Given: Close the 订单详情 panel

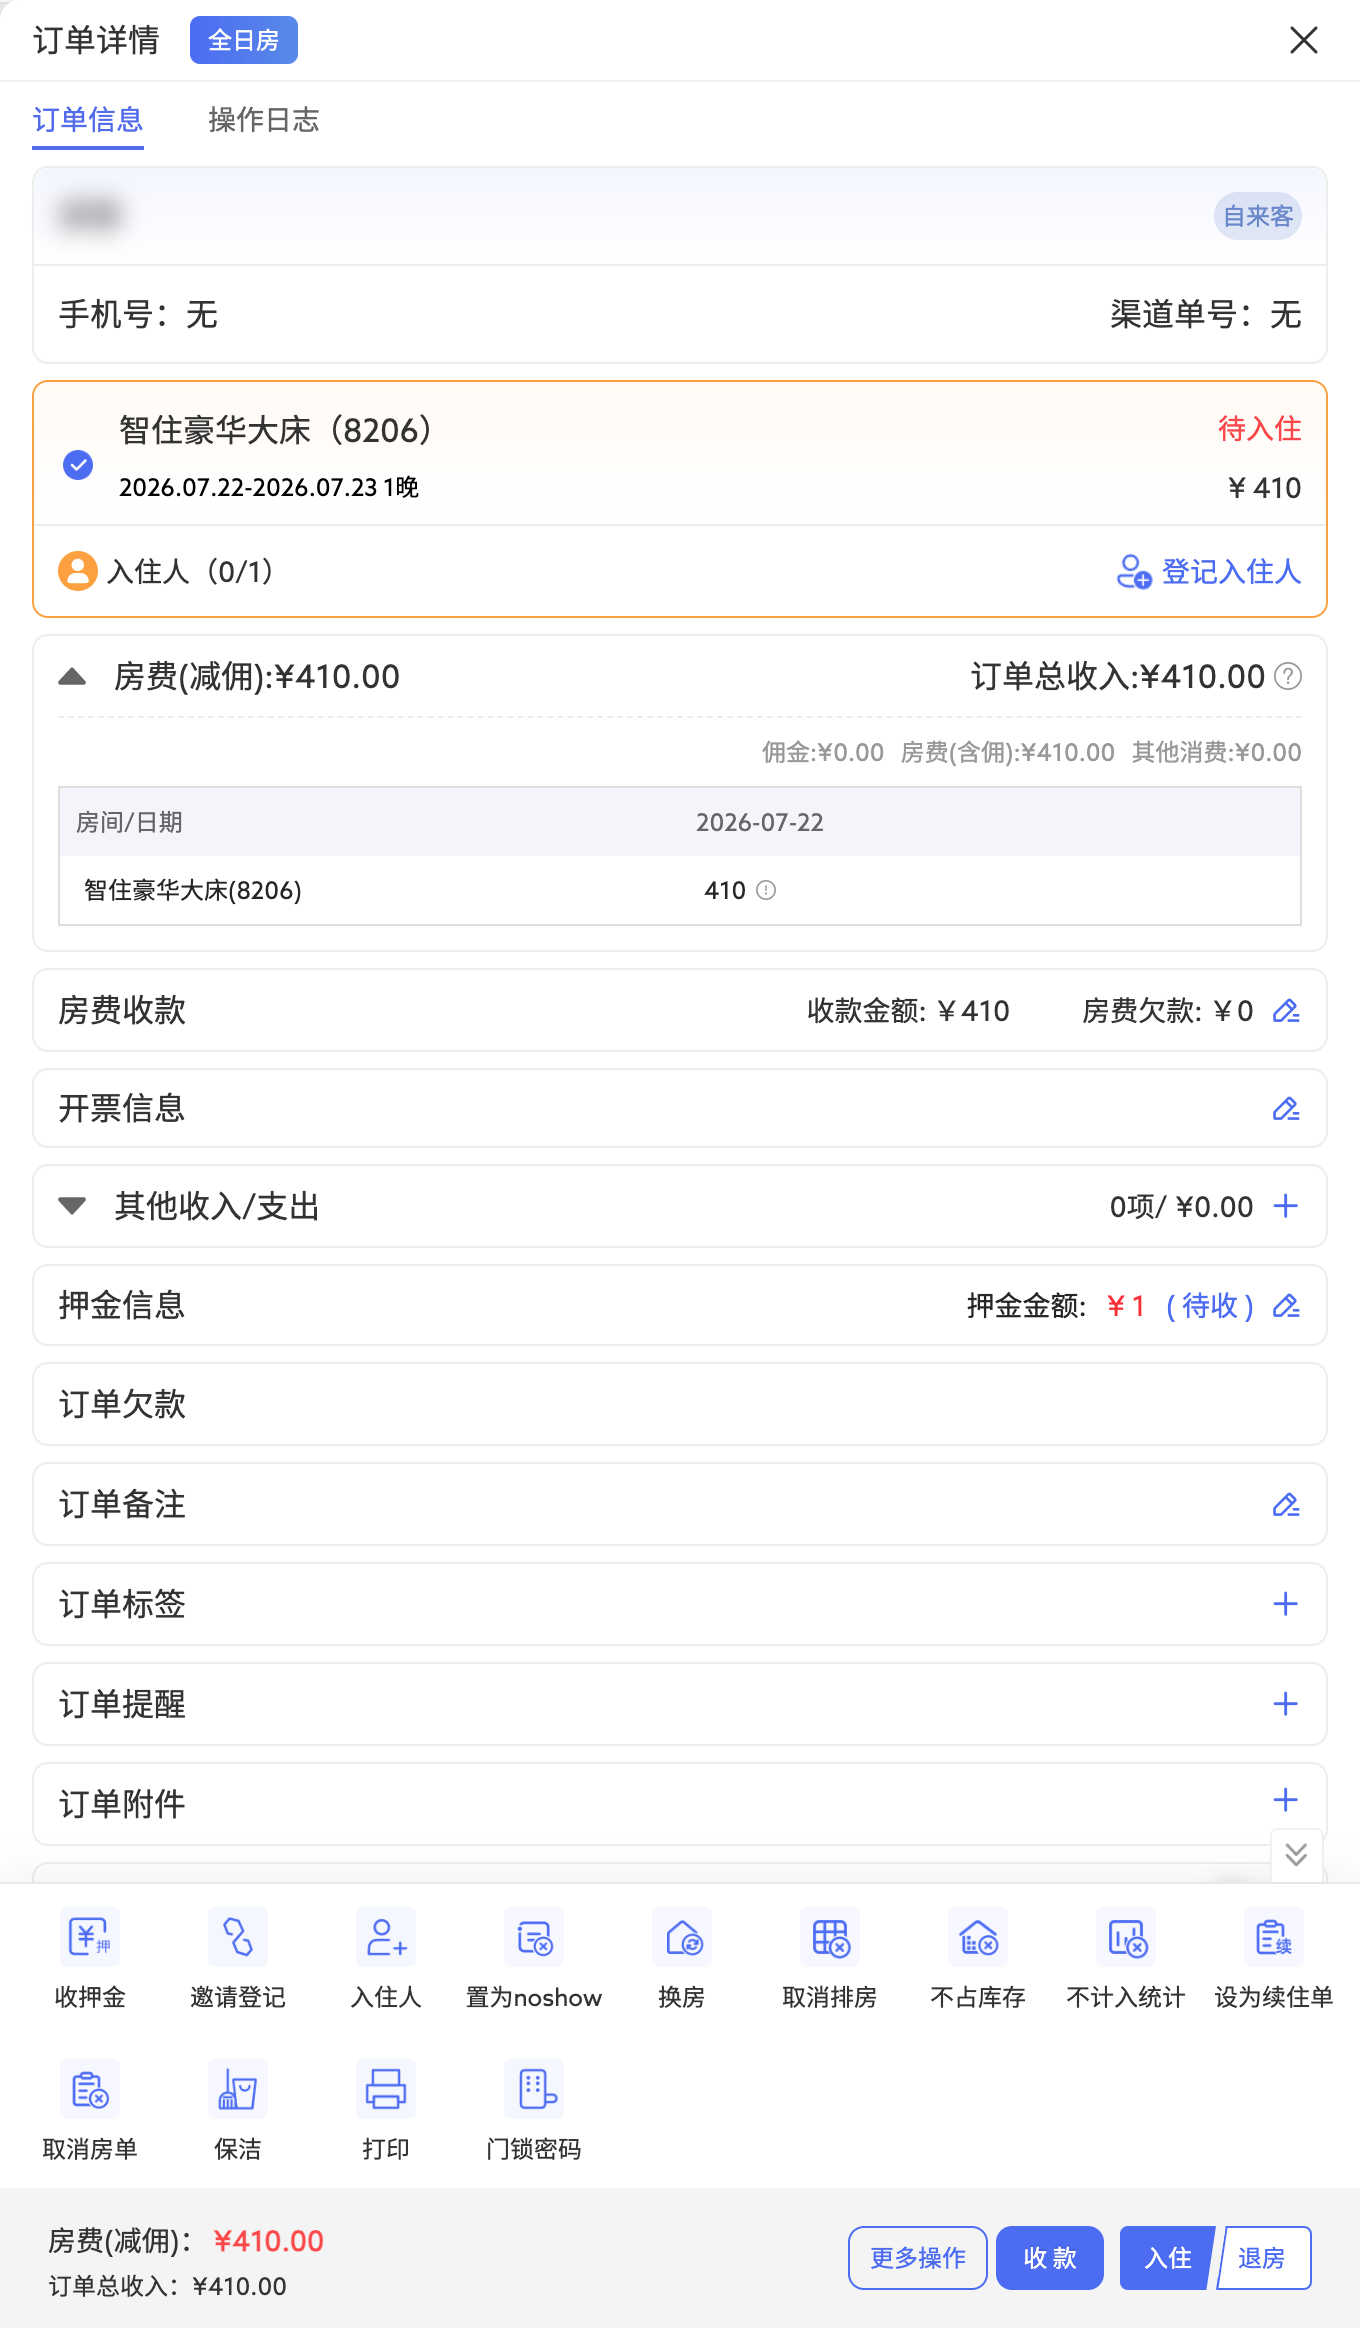Looking at the screenshot, I should click(x=1304, y=40).
